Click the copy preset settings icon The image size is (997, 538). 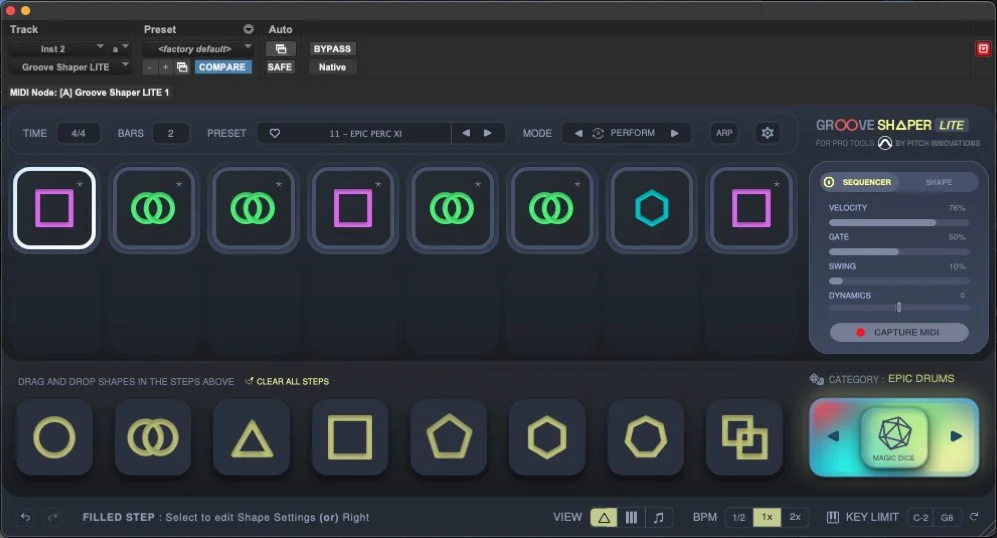pyautogui.click(x=182, y=67)
